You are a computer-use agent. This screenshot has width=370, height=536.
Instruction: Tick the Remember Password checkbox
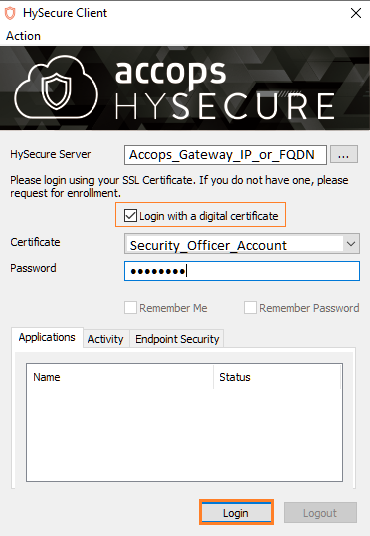click(250, 308)
